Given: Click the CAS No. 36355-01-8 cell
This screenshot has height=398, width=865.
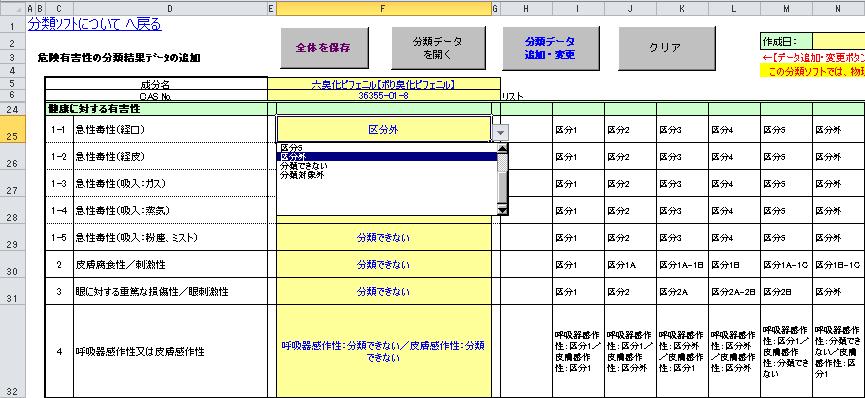Looking at the screenshot, I should point(383,95).
